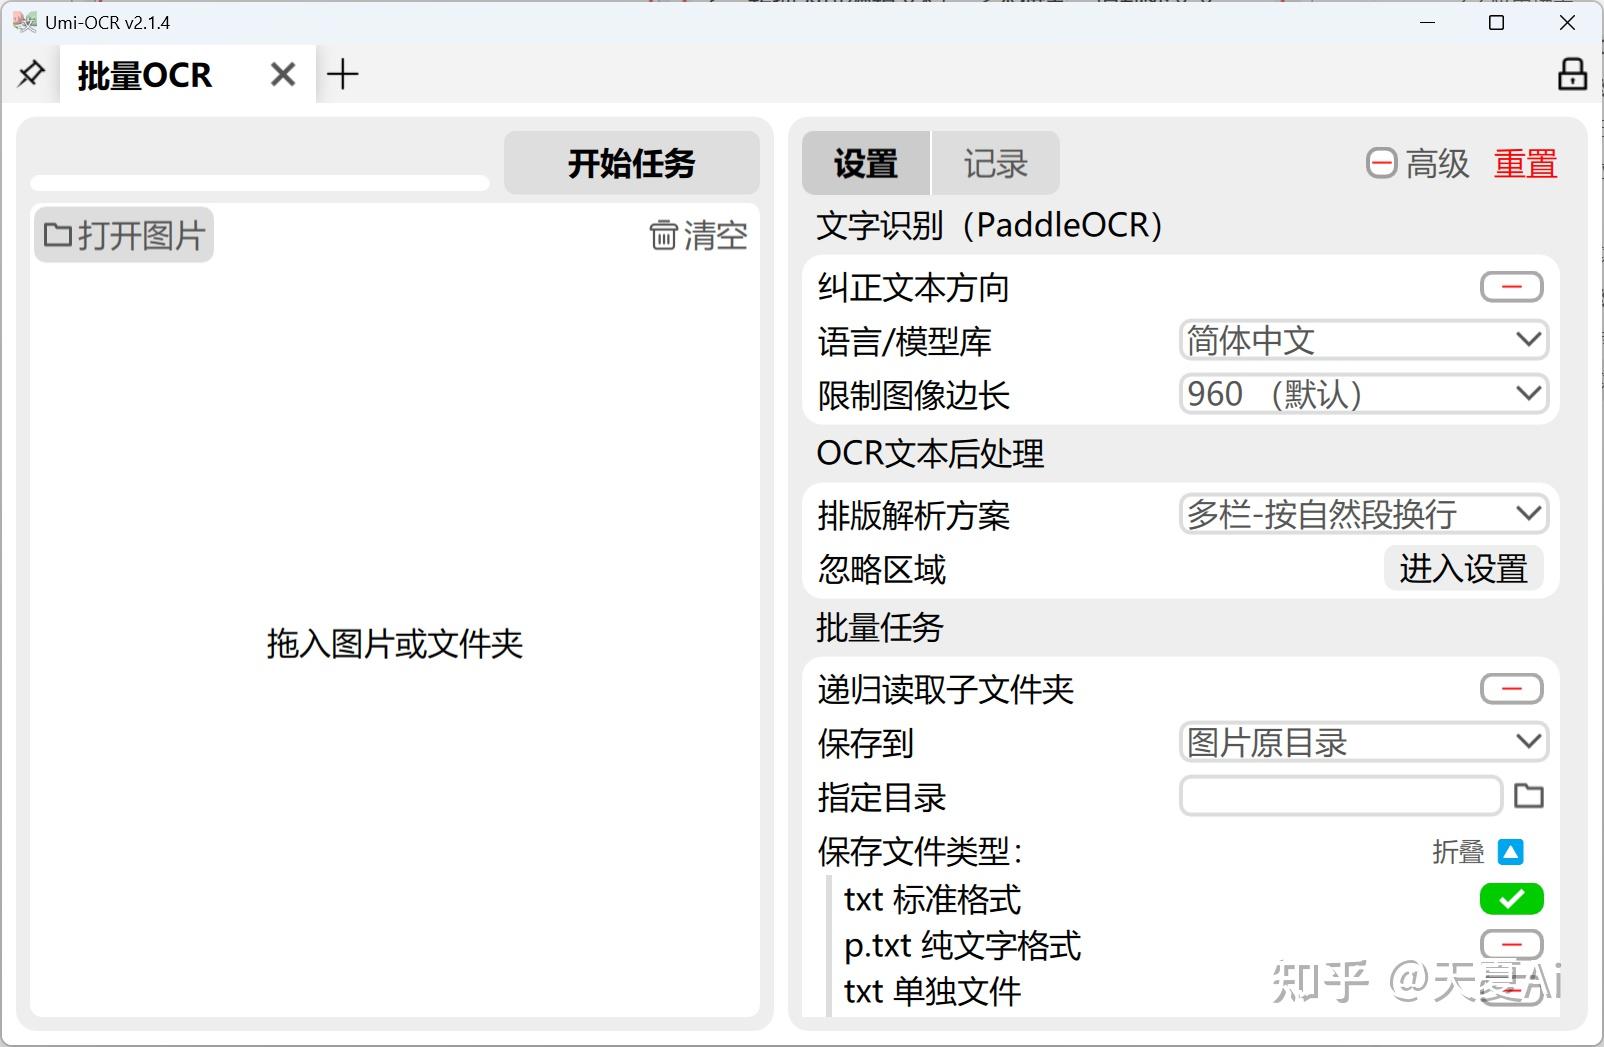The image size is (1604, 1047).
Task: Enable 递归读取子文件夹
Action: (x=1510, y=688)
